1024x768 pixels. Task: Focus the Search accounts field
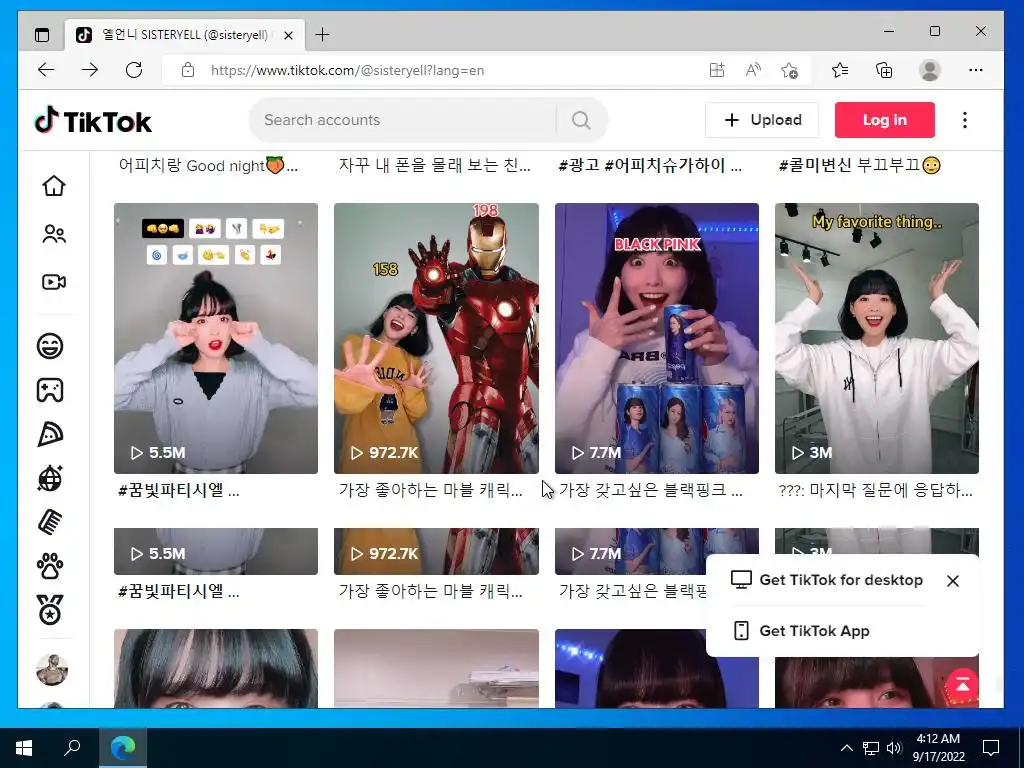coord(404,120)
